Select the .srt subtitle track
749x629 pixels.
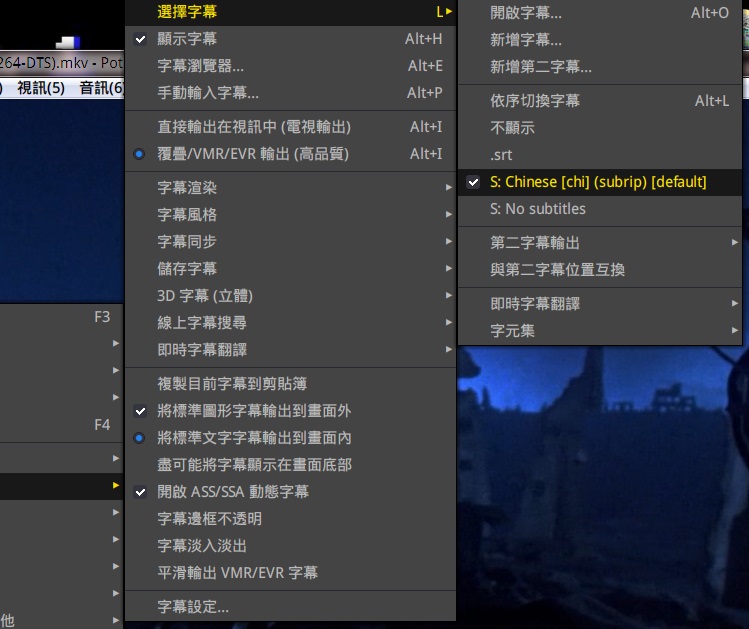(x=600, y=155)
